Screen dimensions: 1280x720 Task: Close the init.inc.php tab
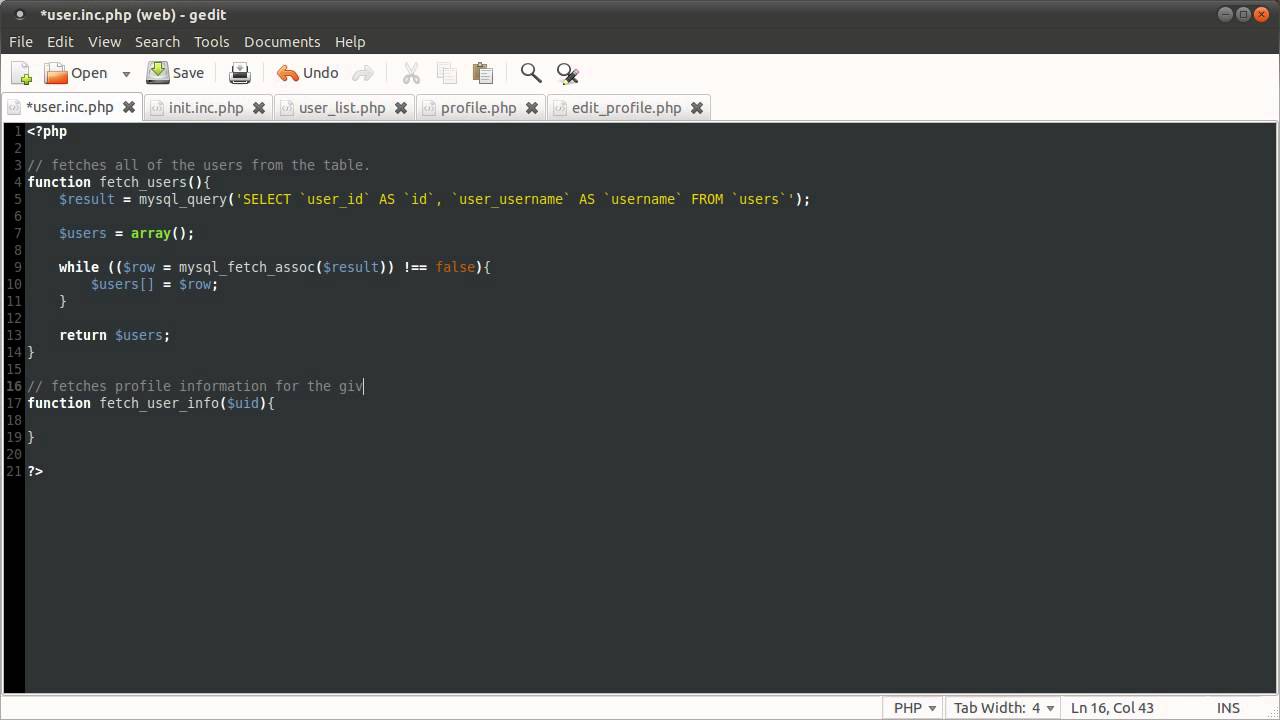pyautogui.click(x=259, y=108)
